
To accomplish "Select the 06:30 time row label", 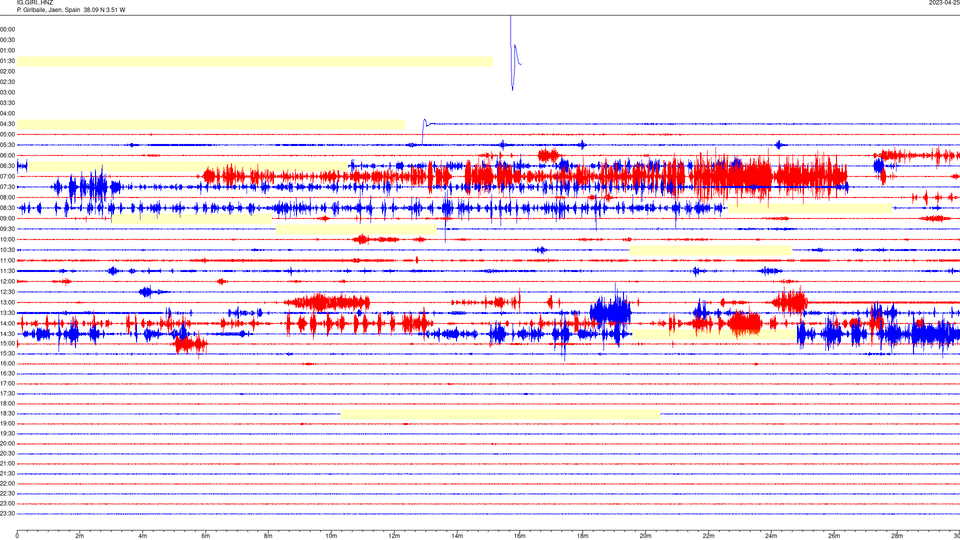I will 8,166.
